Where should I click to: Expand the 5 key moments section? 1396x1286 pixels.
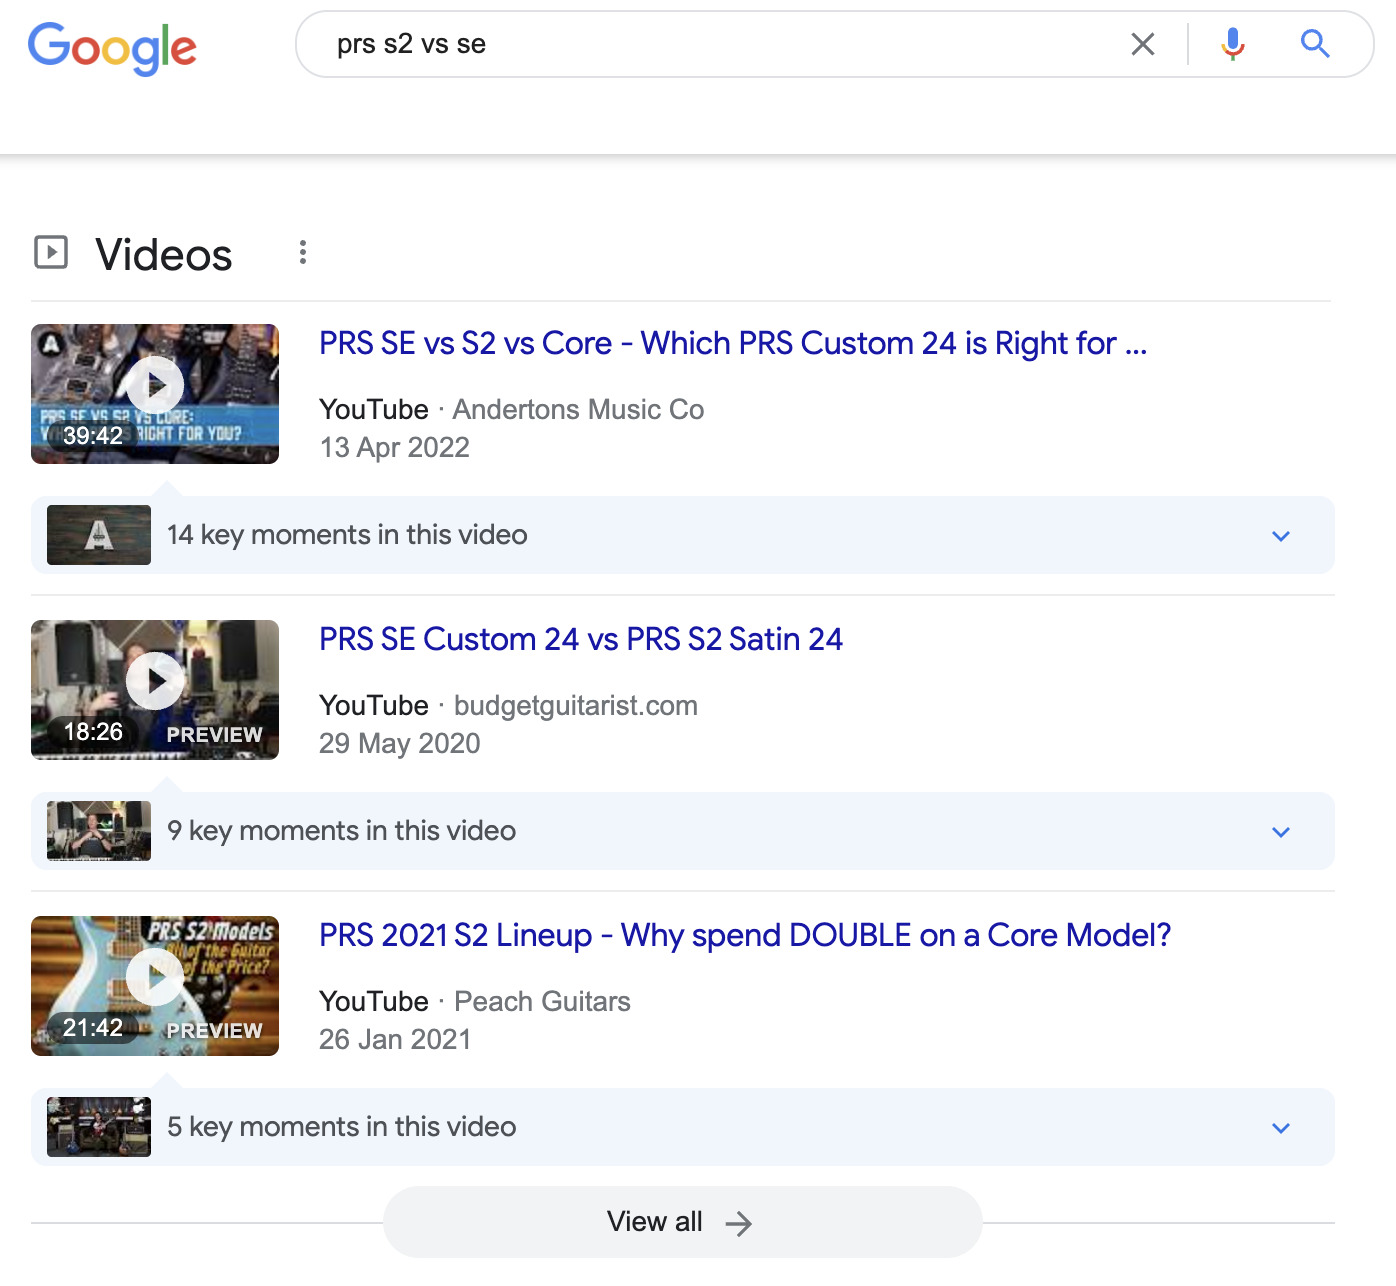click(1280, 1127)
